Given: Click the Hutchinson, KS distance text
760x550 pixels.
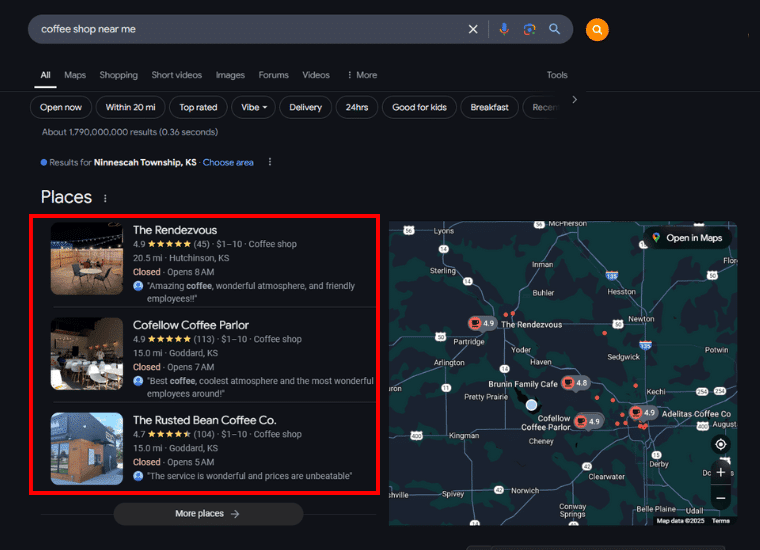Looking at the screenshot, I should click(181, 258).
